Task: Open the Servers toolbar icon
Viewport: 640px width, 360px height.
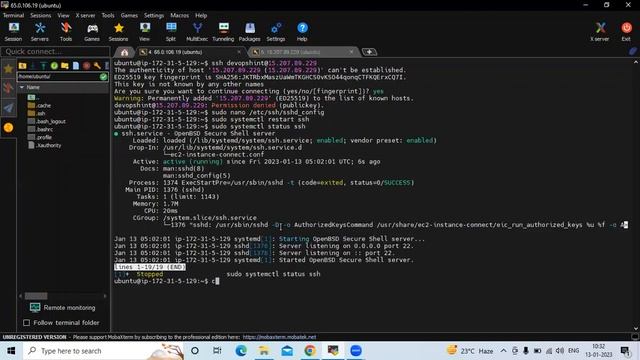Action: (x=40, y=31)
